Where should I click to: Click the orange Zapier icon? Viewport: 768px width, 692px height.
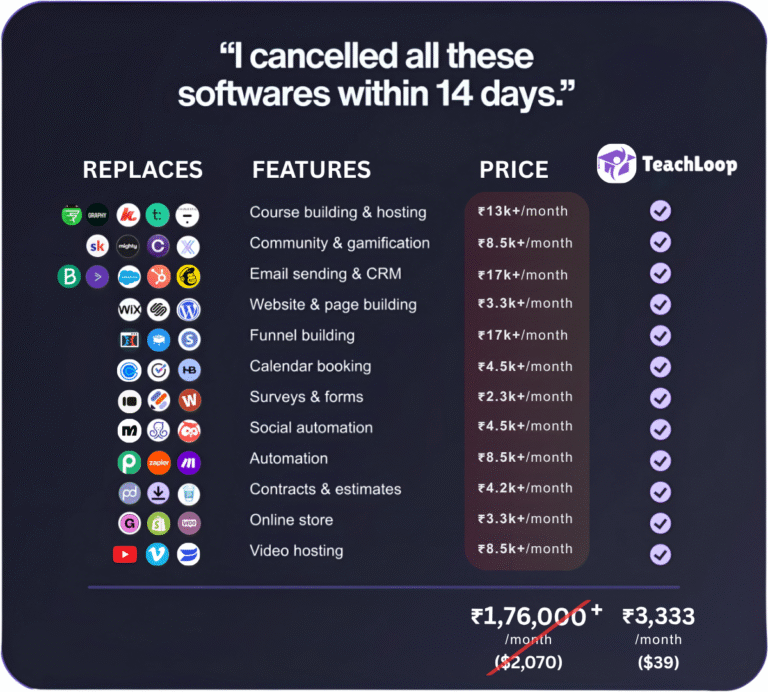(x=158, y=464)
